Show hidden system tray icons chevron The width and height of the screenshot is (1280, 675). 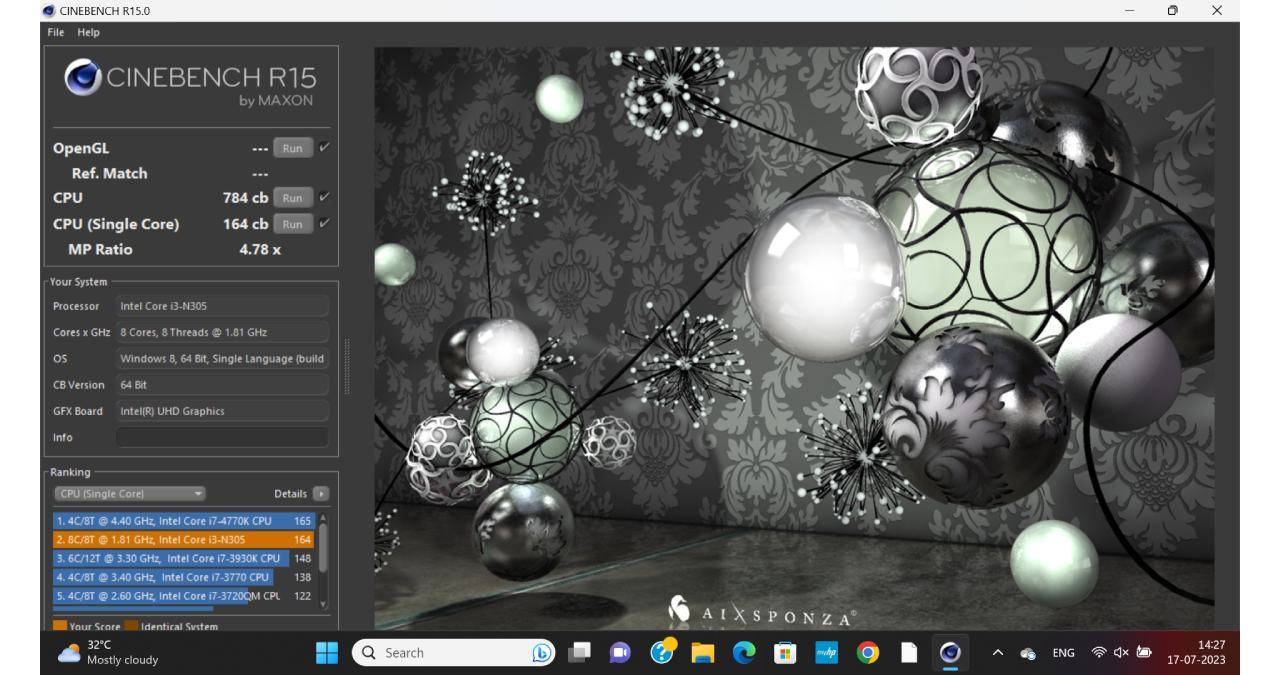(997, 653)
